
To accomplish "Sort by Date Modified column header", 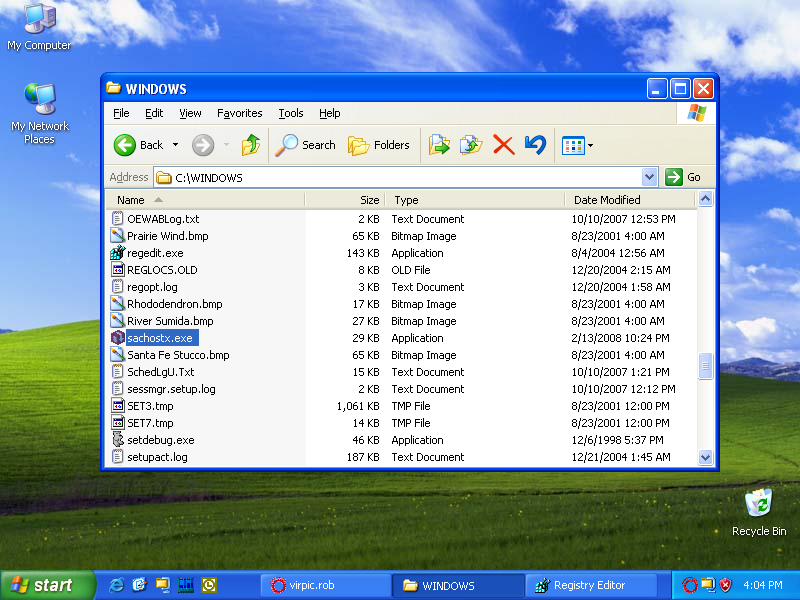I will click(x=630, y=200).
